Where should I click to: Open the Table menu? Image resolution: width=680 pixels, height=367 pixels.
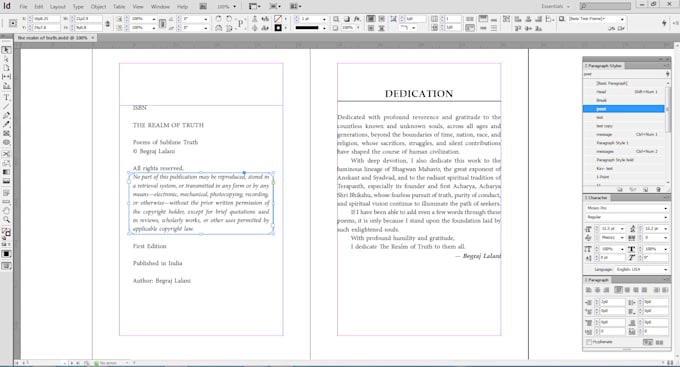coord(119,7)
